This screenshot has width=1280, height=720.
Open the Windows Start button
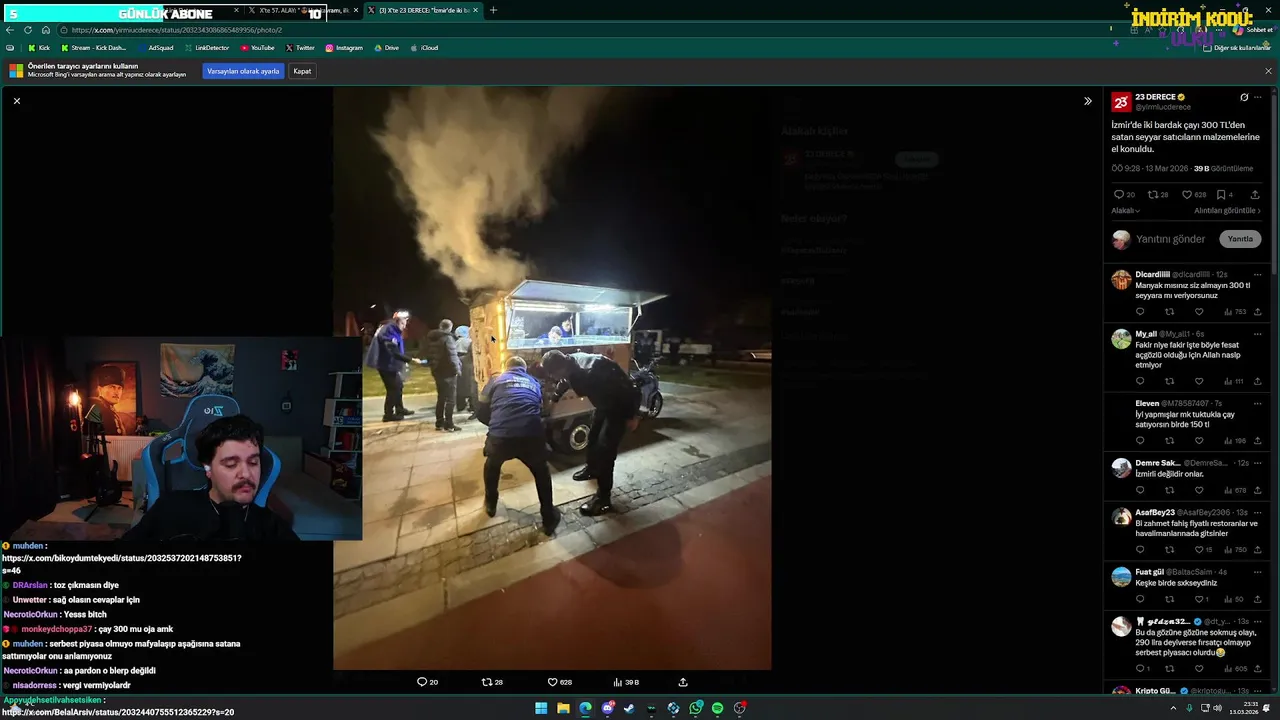[541, 708]
